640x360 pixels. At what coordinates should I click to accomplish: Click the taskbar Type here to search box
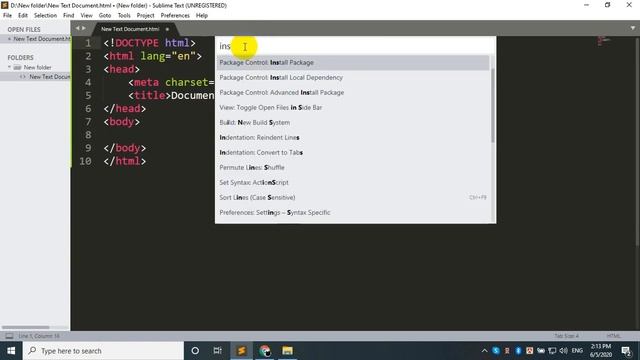(103, 351)
